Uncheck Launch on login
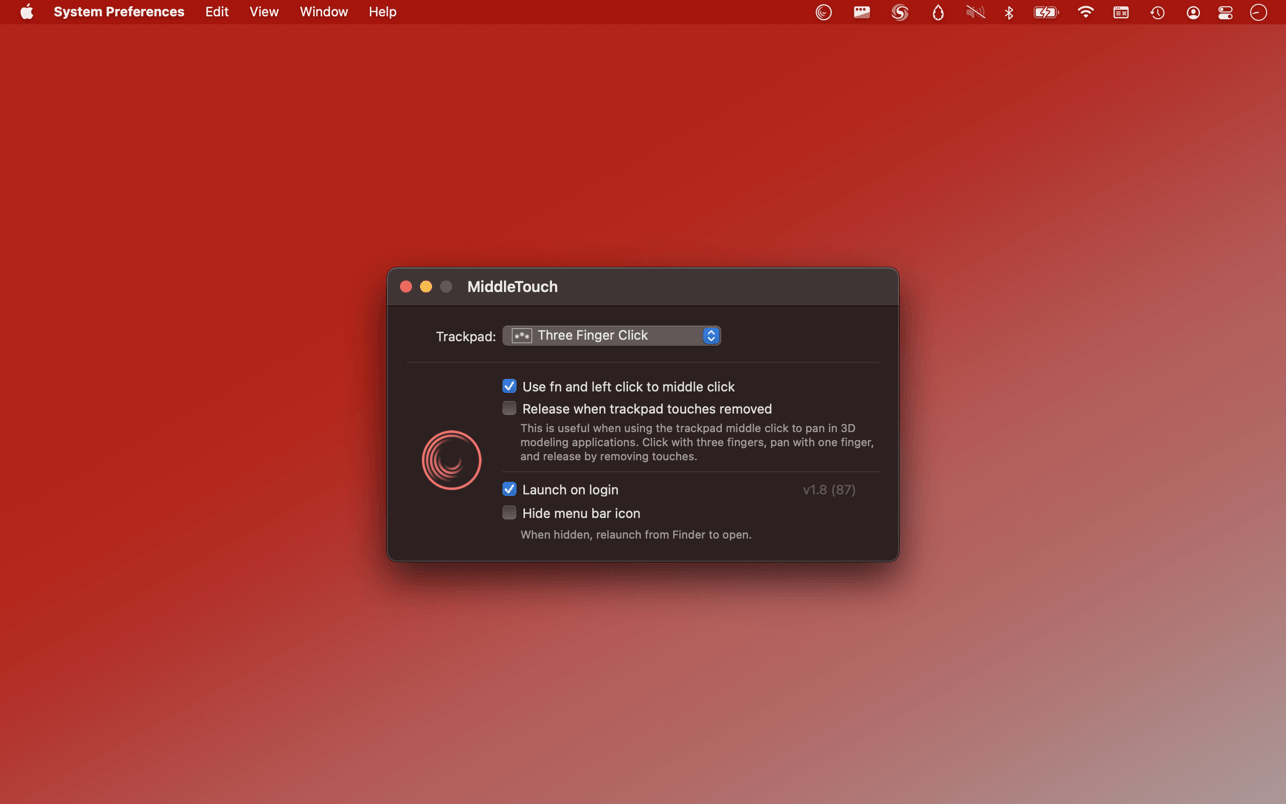This screenshot has width=1286, height=804. (x=509, y=489)
